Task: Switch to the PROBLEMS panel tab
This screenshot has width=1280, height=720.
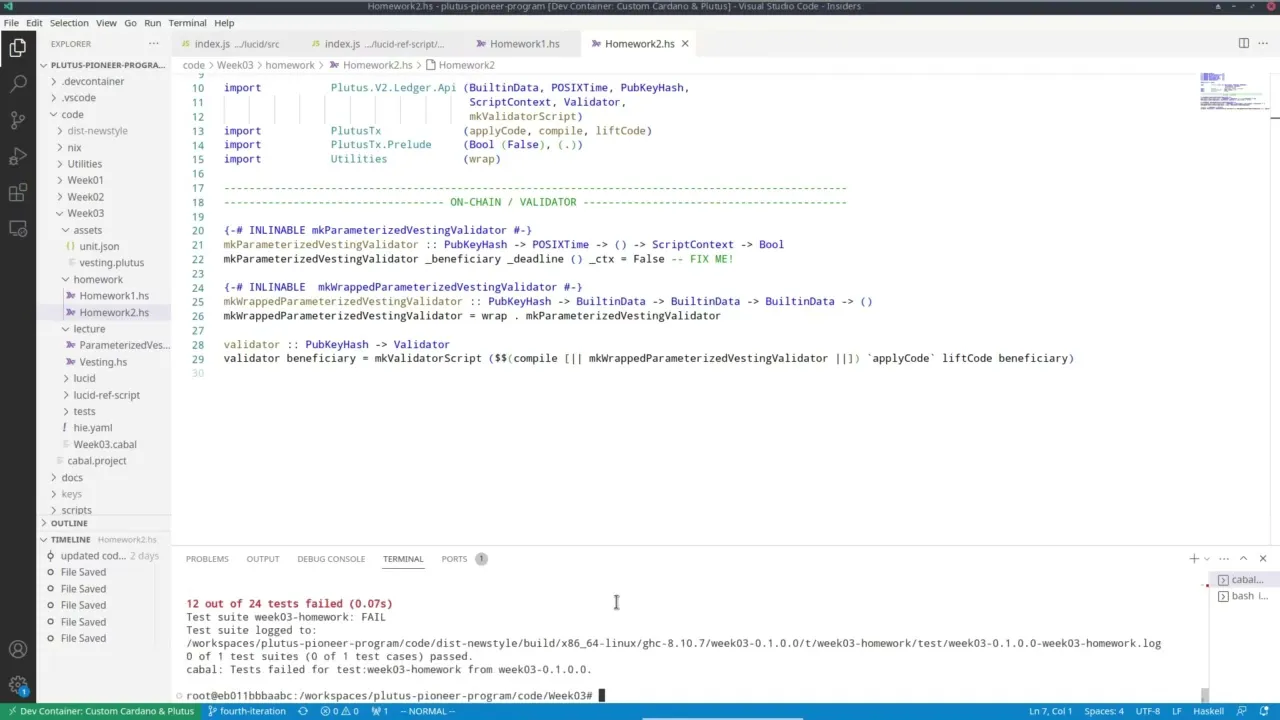Action: (x=207, y=559)
